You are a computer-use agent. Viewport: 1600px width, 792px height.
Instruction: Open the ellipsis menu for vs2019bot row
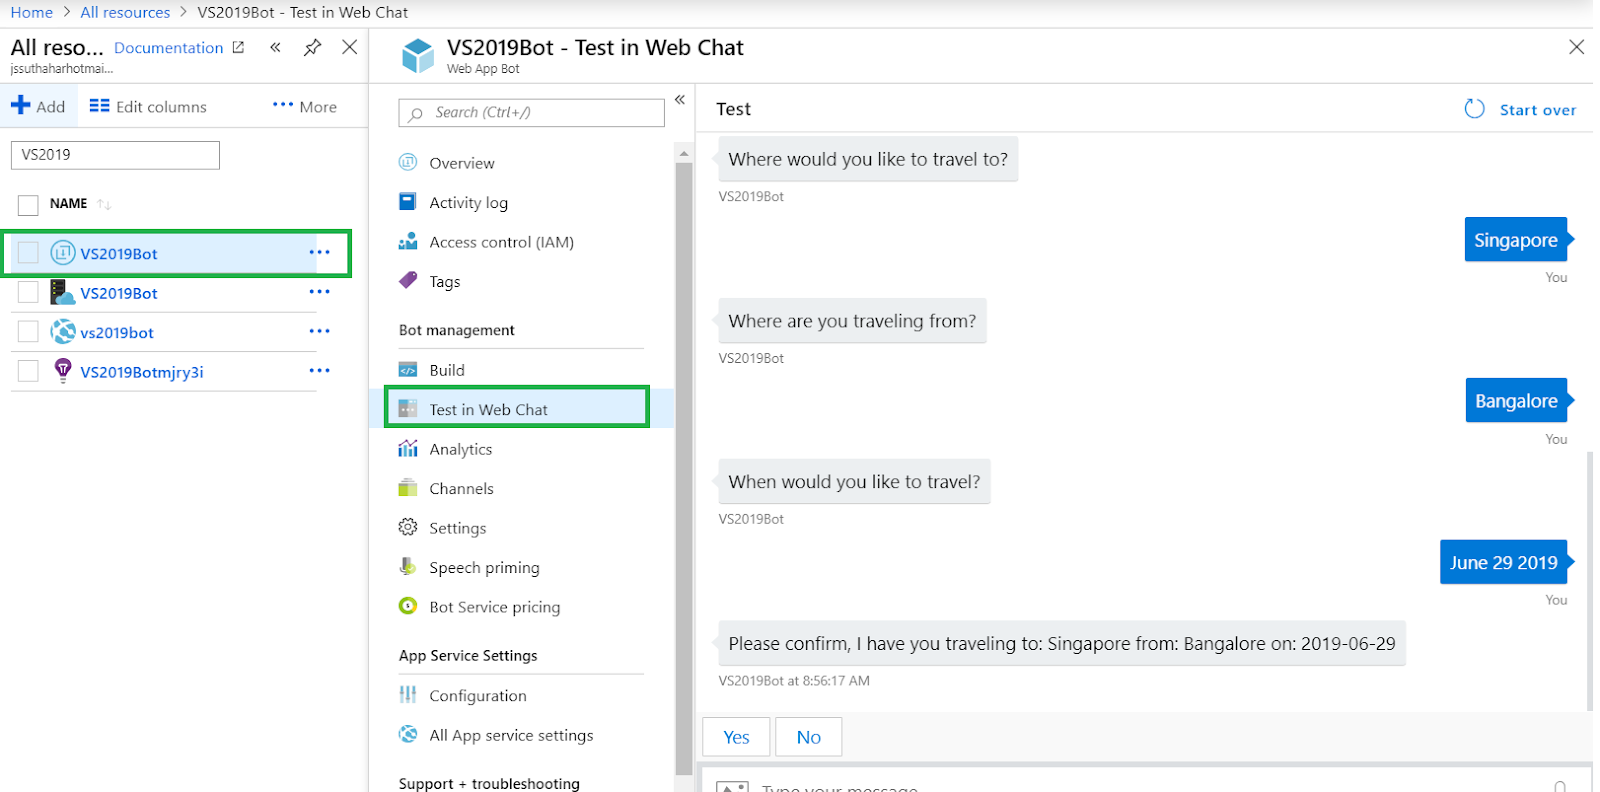320,331
